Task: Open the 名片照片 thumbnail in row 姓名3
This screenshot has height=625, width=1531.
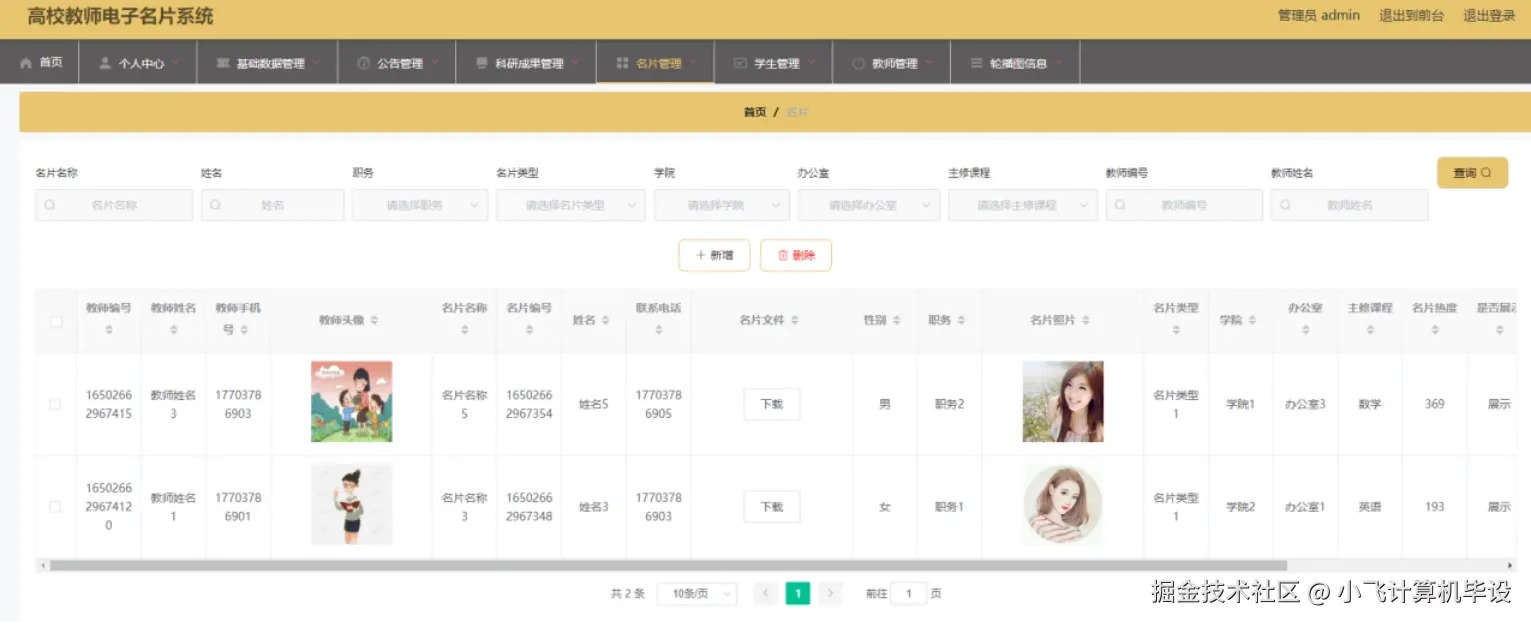Action: point(1063,505)
